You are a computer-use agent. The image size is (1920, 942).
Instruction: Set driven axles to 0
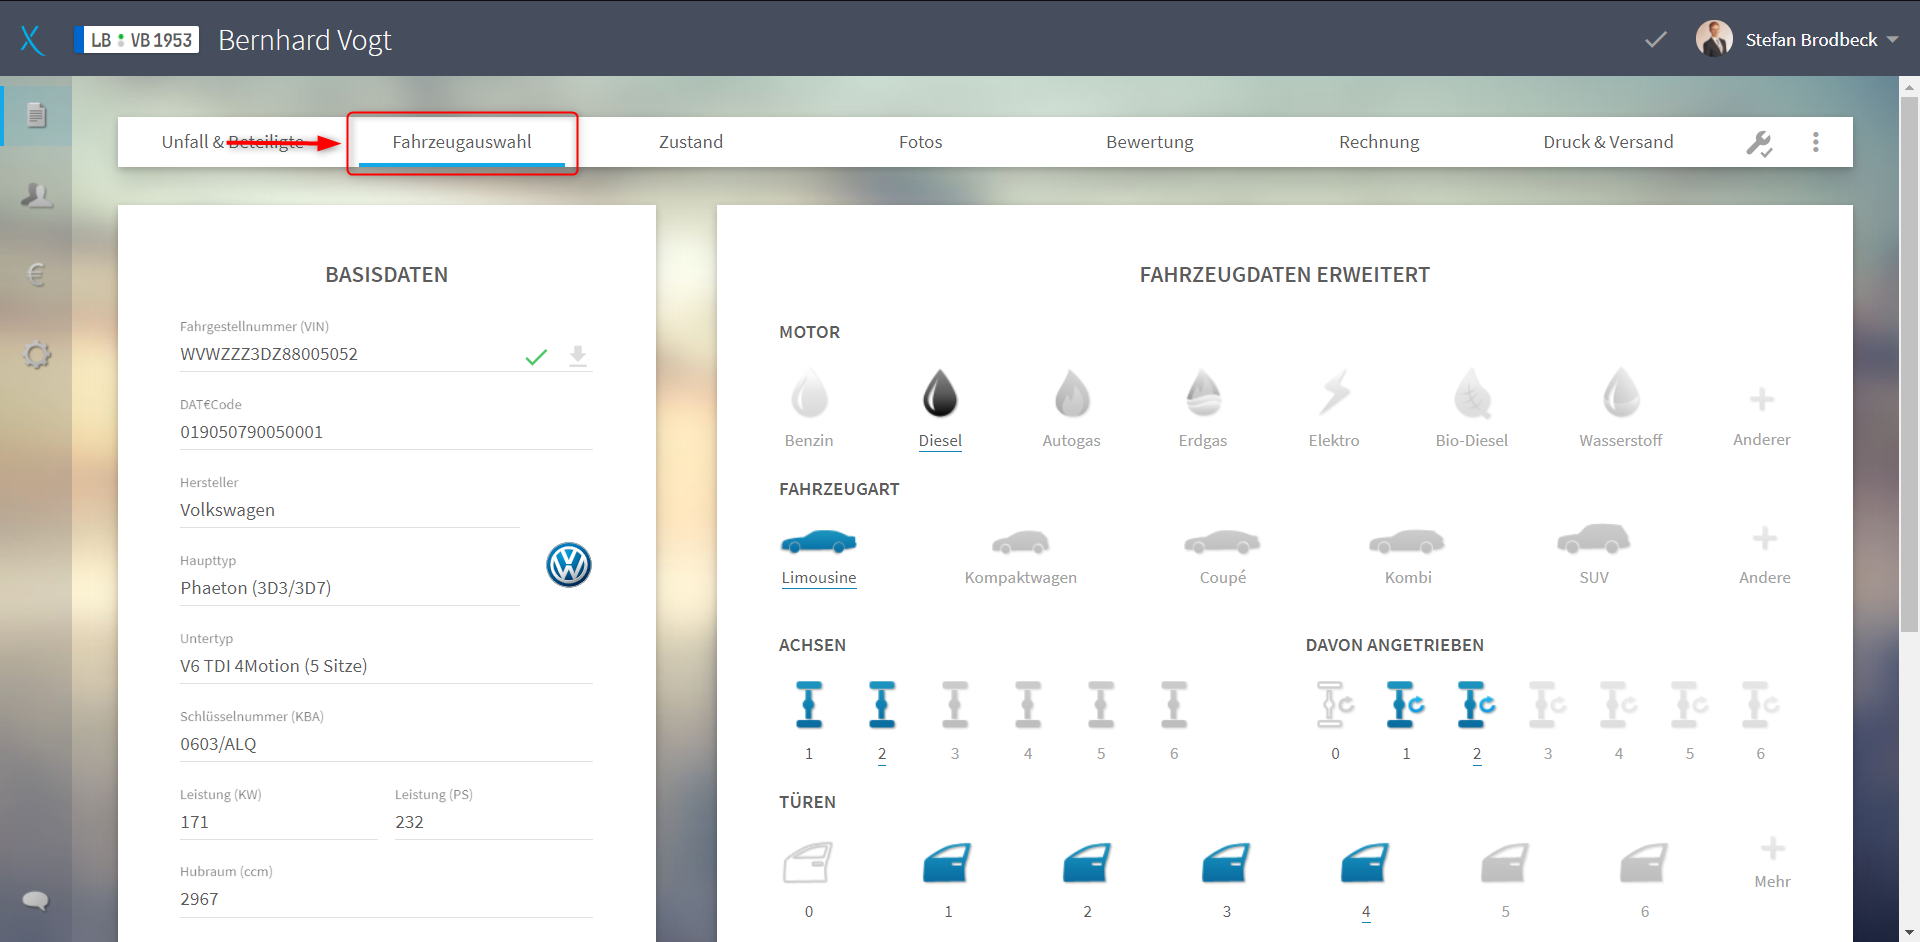(x=1336, y=720)
